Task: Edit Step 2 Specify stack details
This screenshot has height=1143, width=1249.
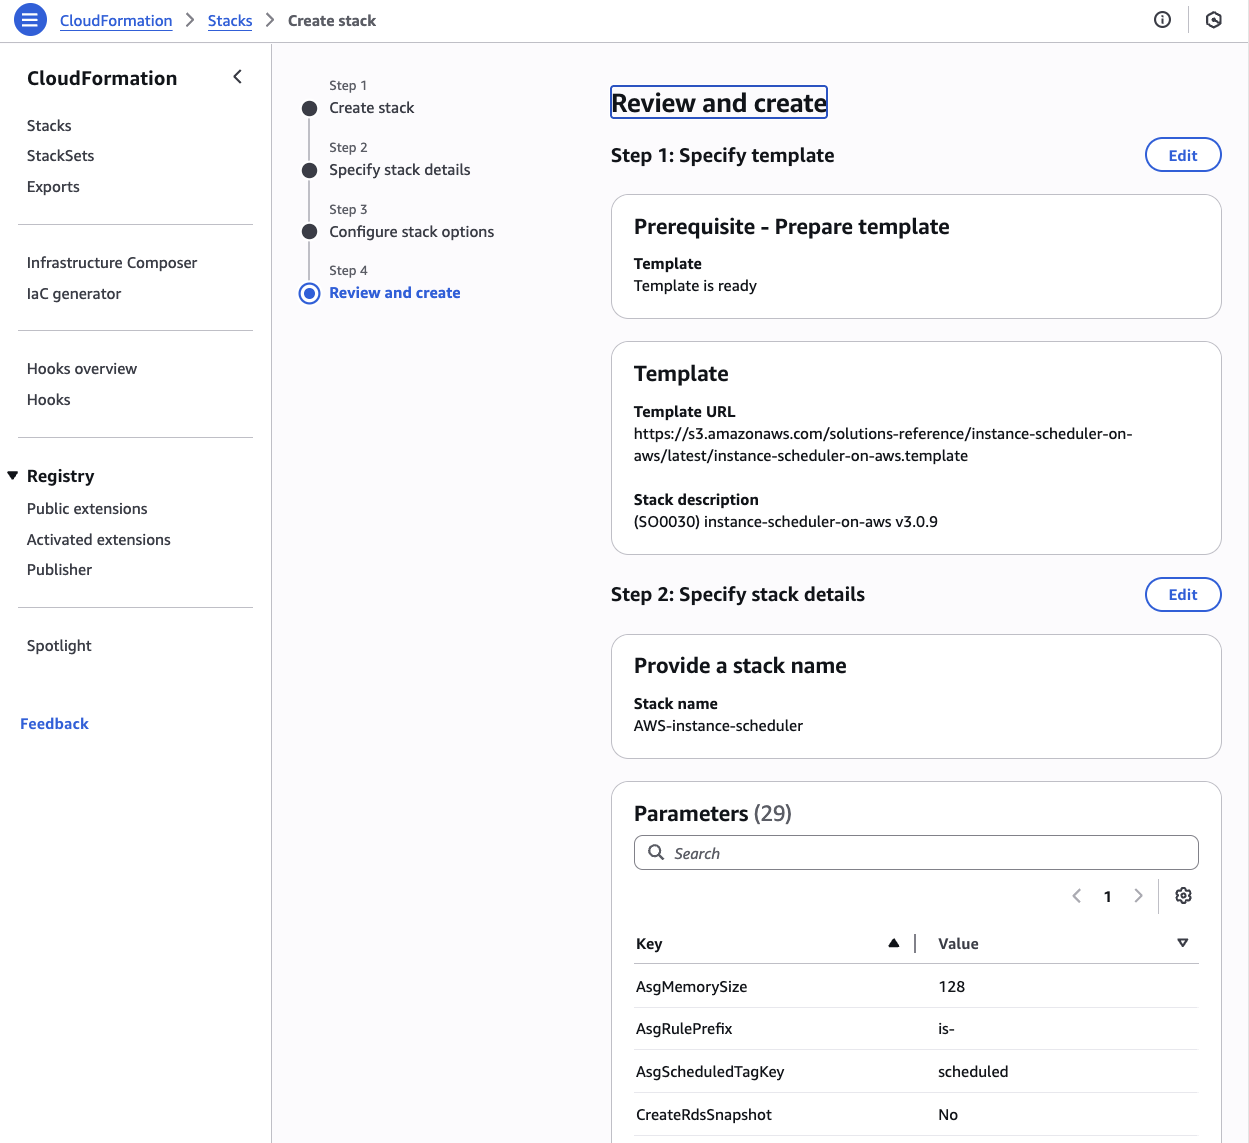Action: point(1183,594)
